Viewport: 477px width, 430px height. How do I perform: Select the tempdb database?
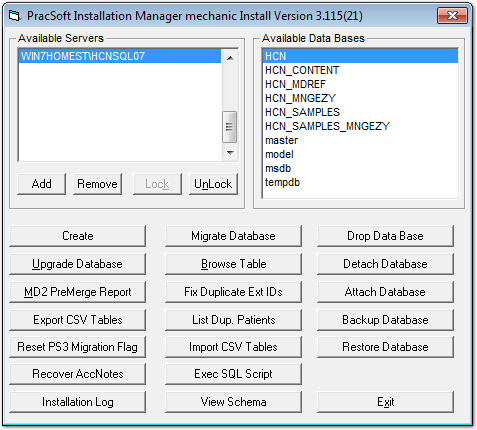tap(360, 182)
